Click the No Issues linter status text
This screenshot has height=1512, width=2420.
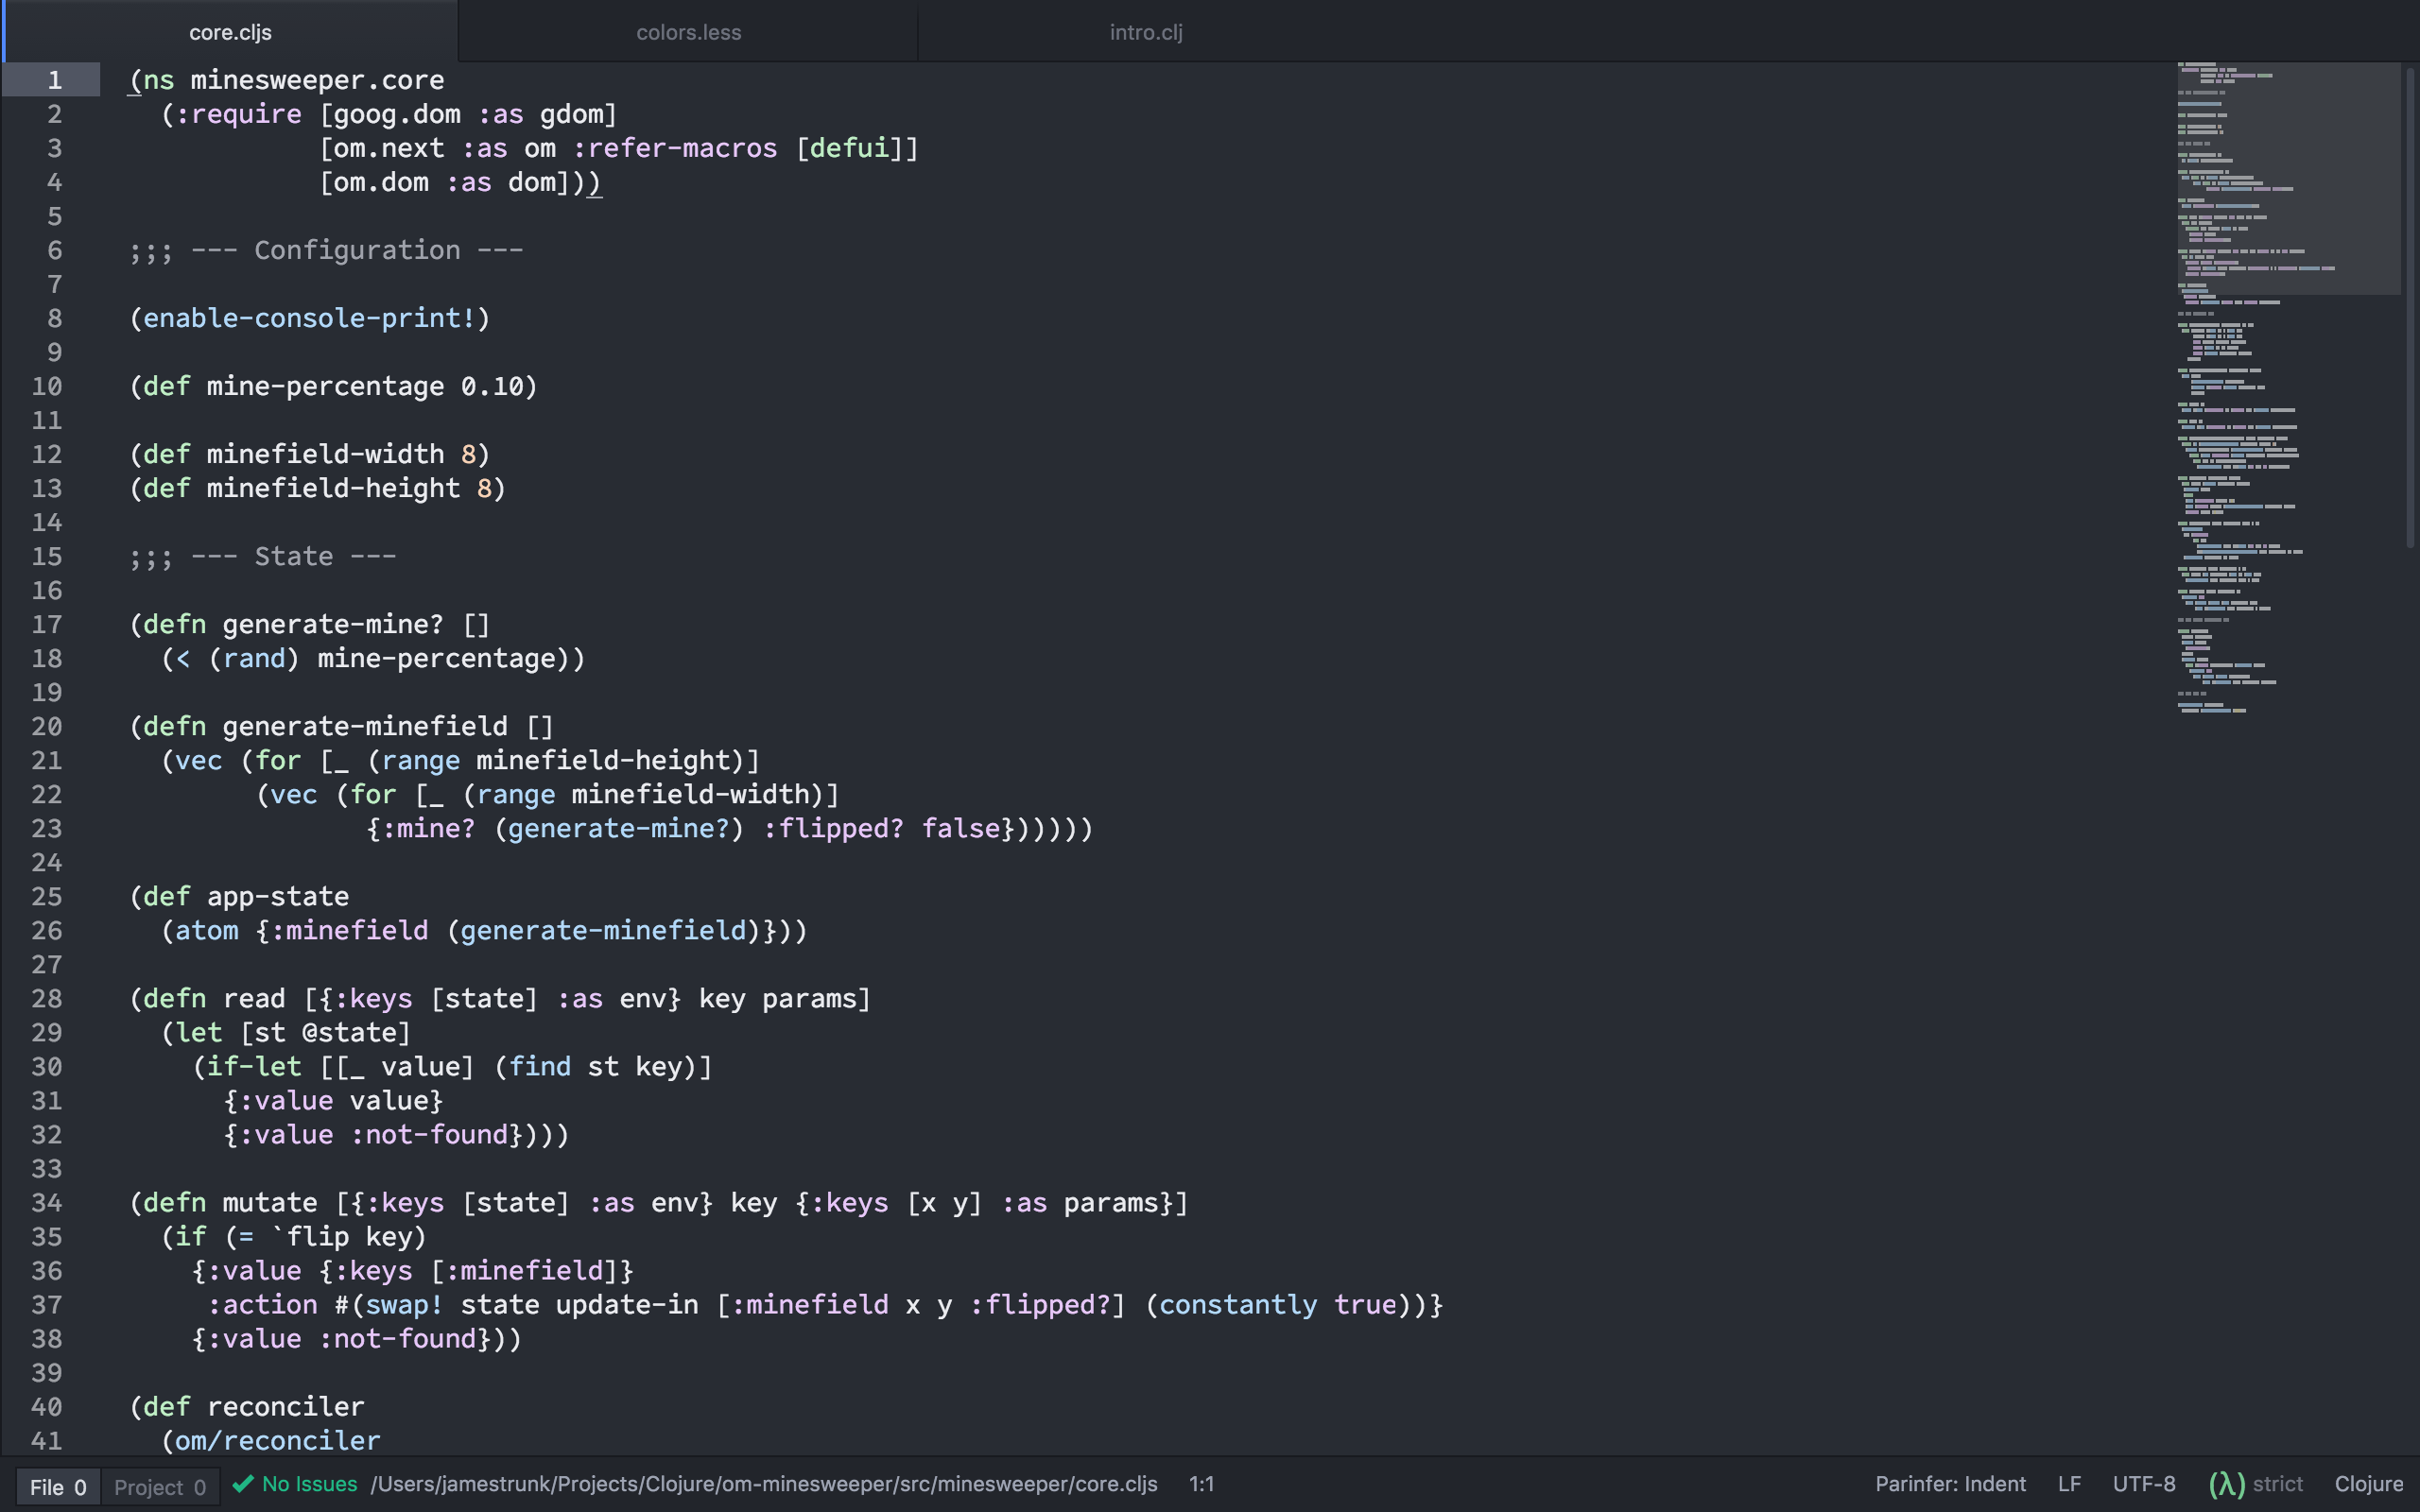[309, 1484]
